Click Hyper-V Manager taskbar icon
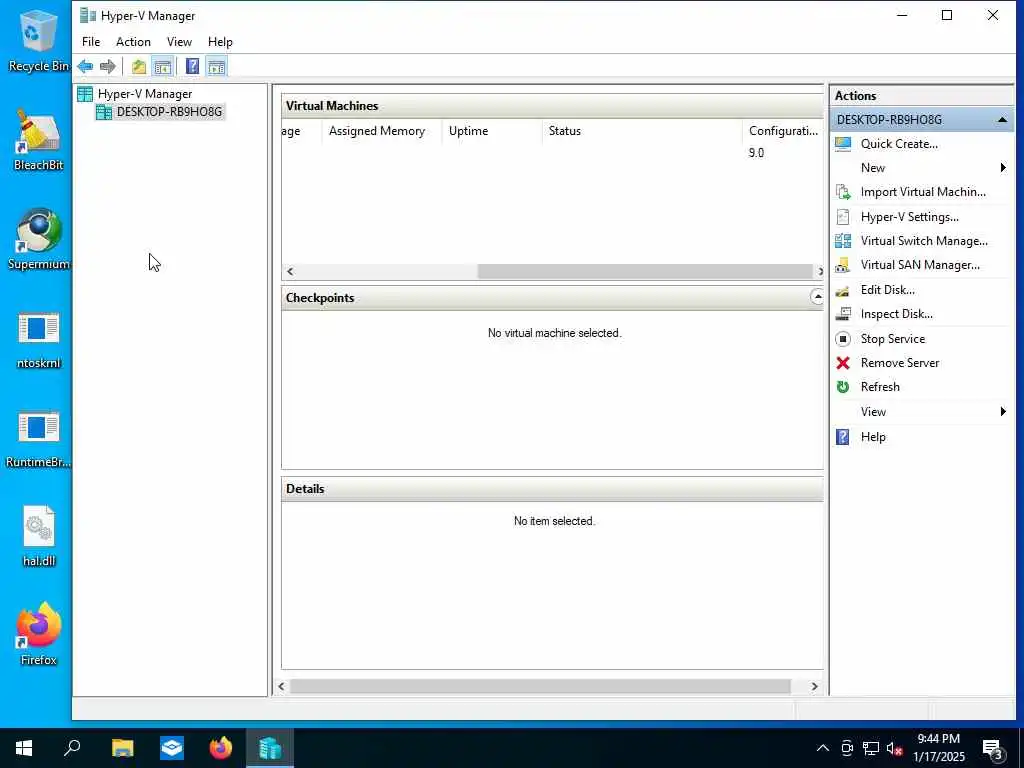Image resolution: width=1024 pixels, height=768 pixels. tap(270, 748)
